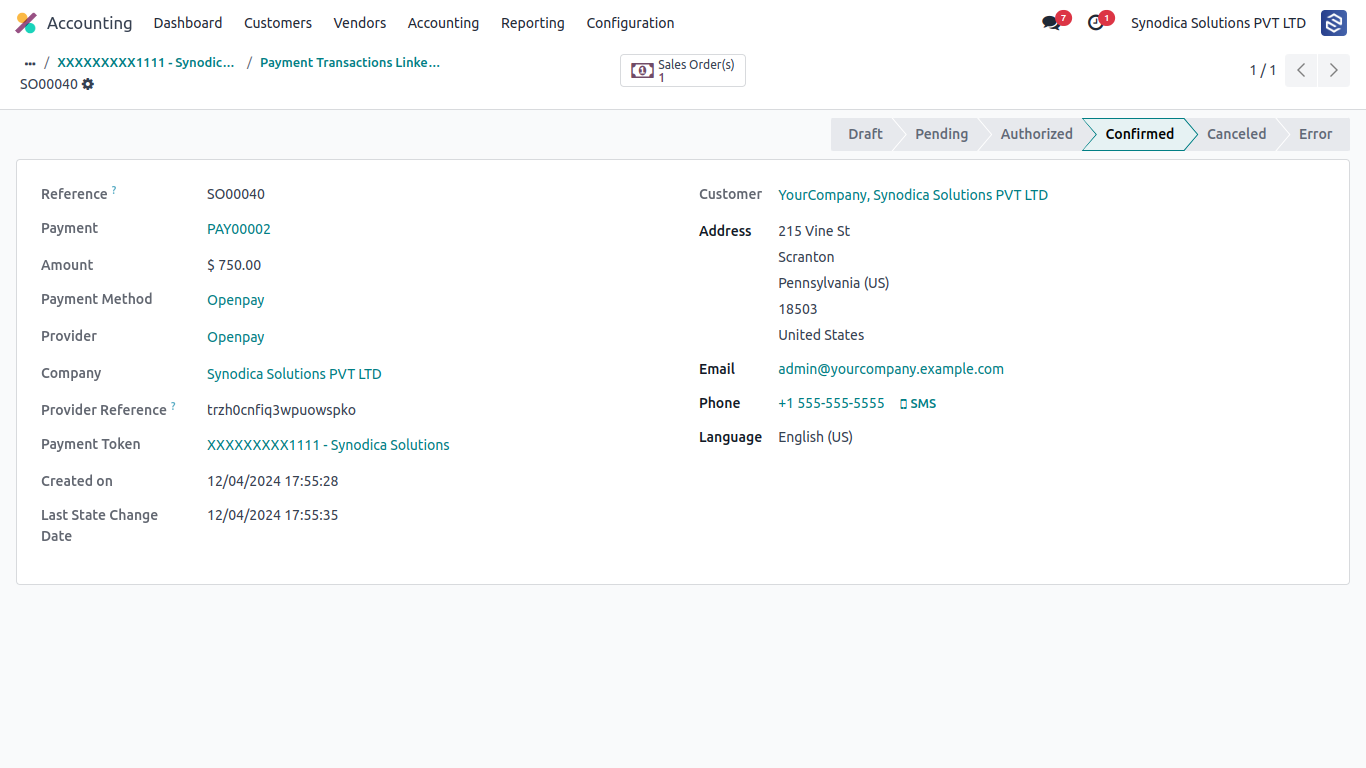Select the Pending status stage

click(941, 134)
